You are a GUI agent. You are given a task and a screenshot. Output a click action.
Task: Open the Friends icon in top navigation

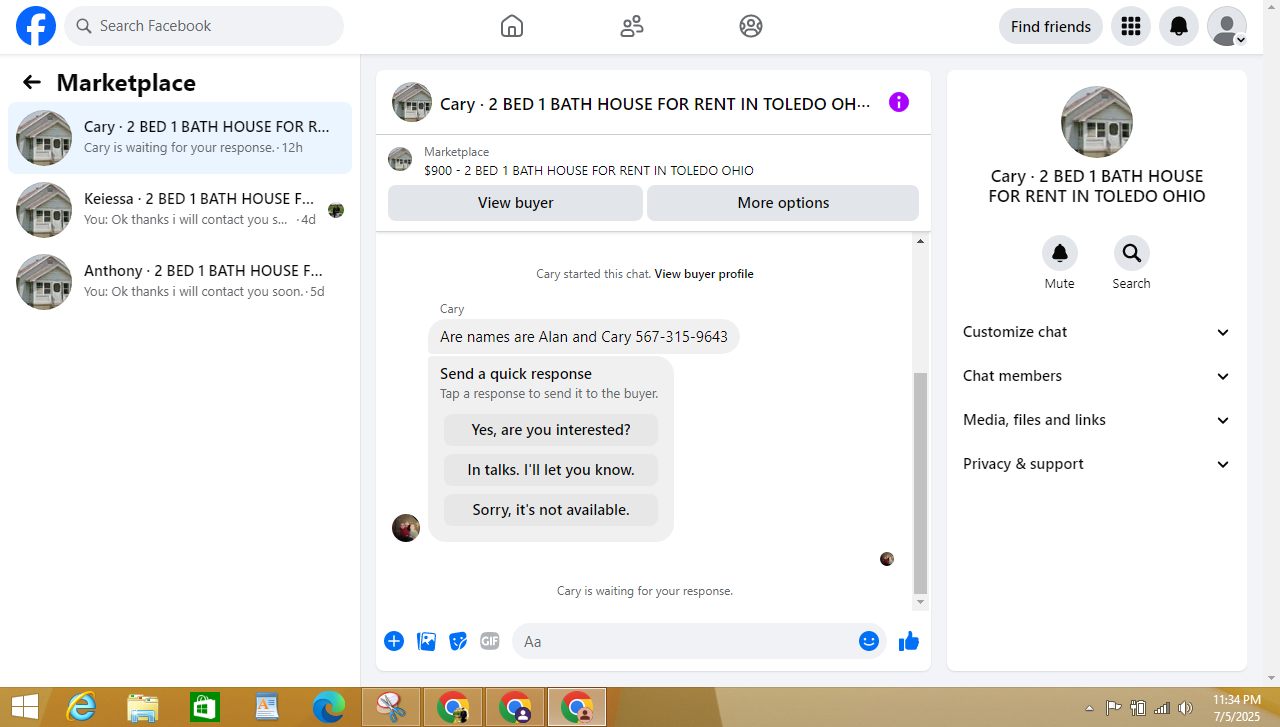click(632, 26)
